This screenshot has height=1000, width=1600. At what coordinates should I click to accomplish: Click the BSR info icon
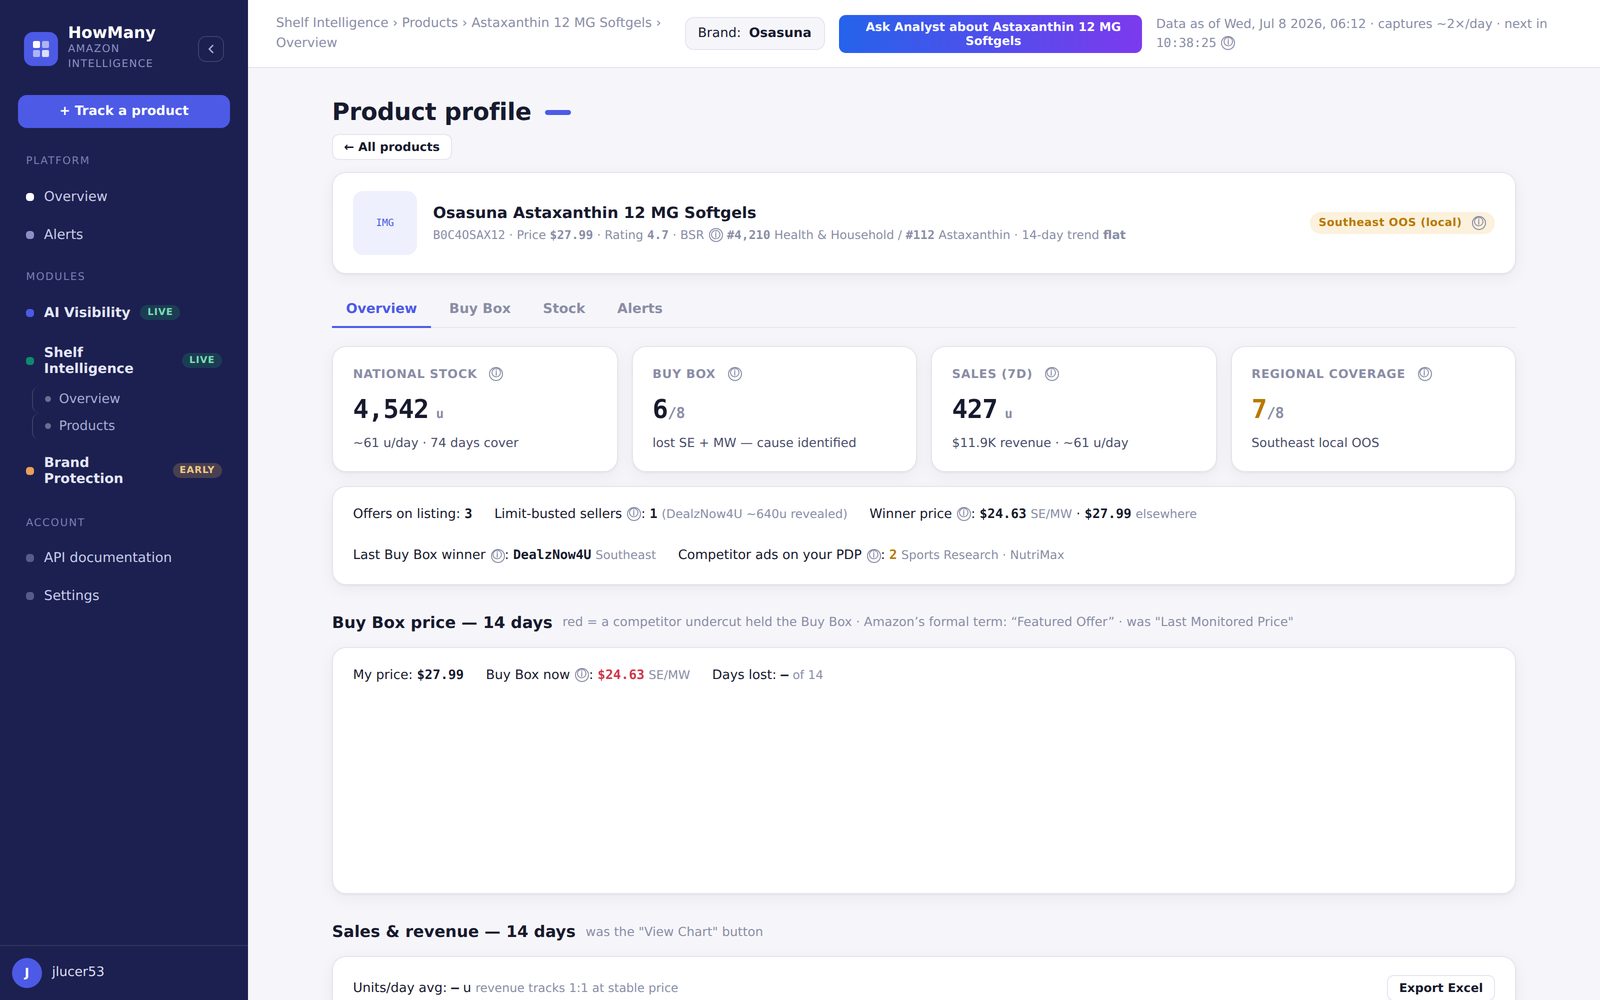coord(716,235)
